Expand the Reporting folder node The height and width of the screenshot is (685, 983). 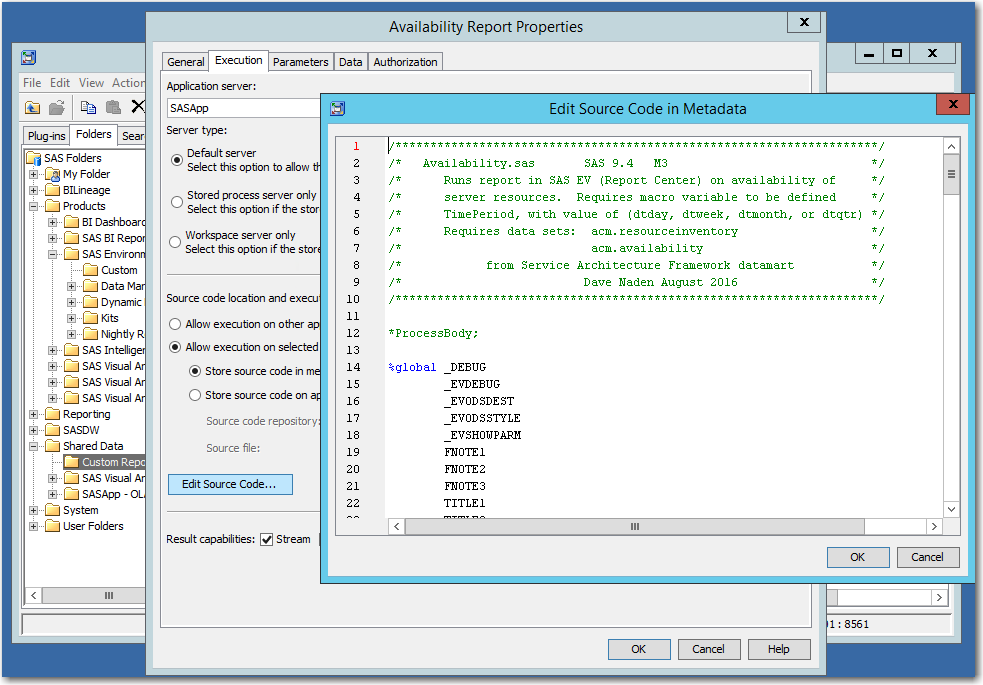pyautogui.click(x=35, y=414)
